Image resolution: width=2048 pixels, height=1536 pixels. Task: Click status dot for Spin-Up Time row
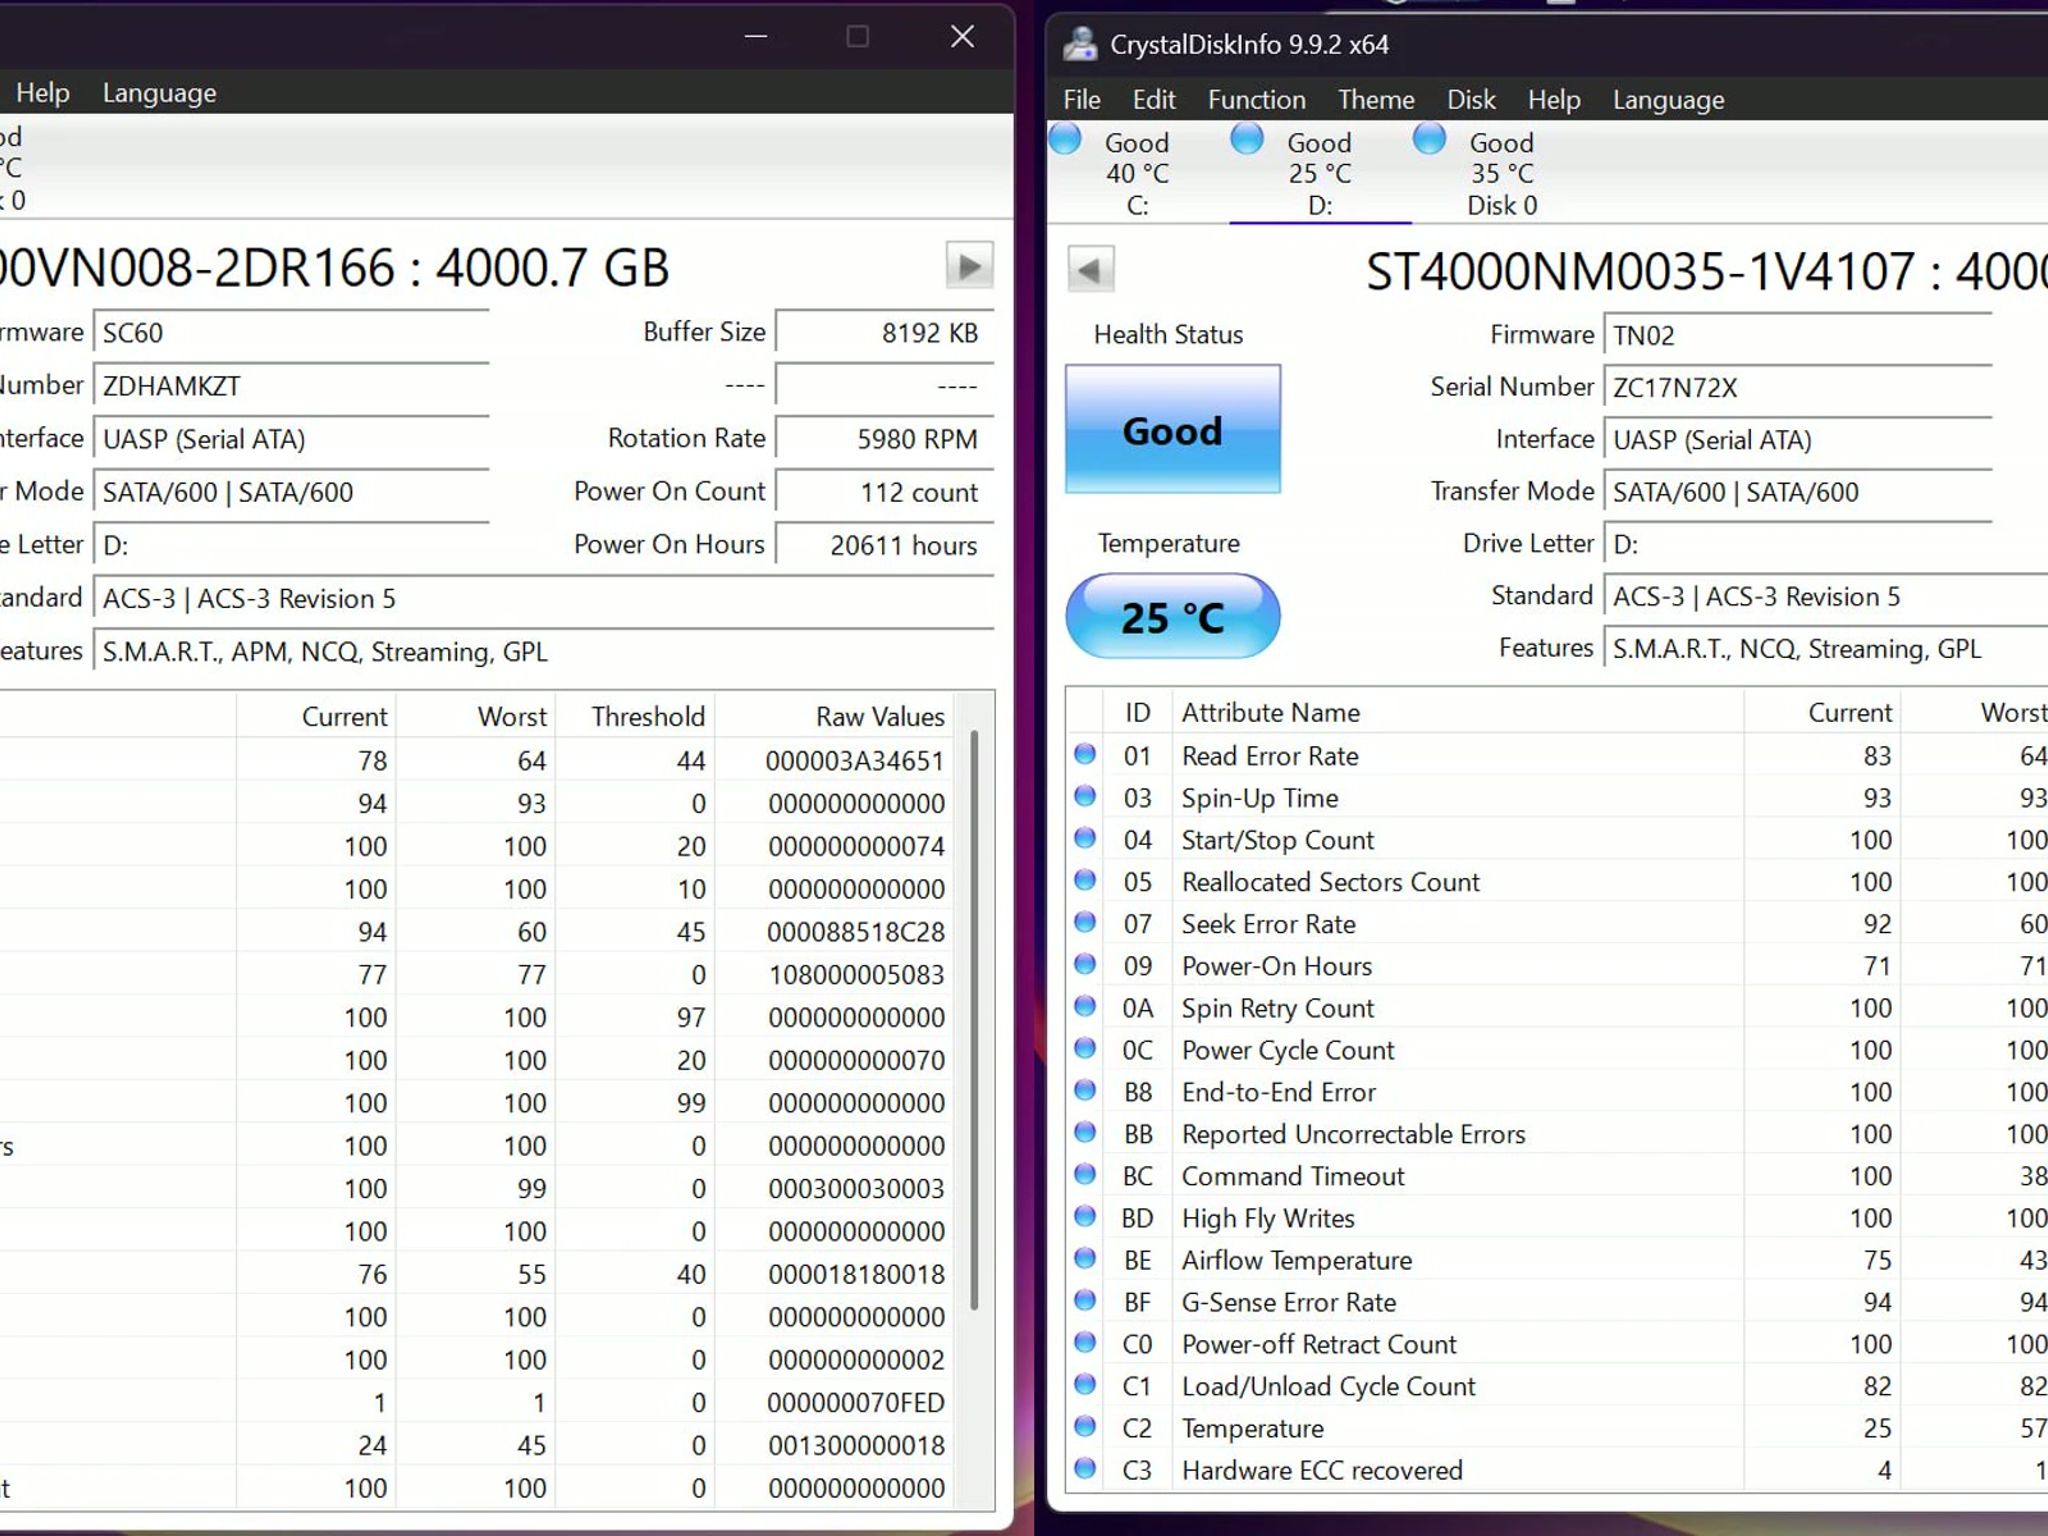click(1085, 796)
